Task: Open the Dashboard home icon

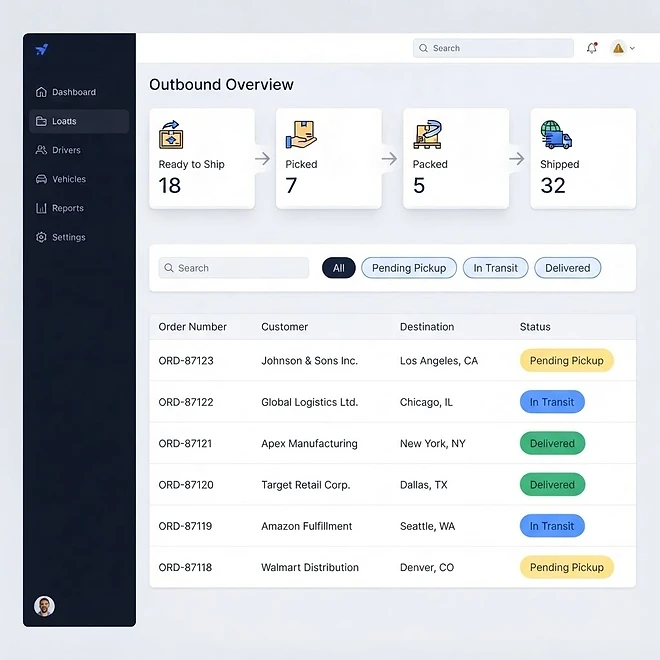Action: tap(41, 92)
